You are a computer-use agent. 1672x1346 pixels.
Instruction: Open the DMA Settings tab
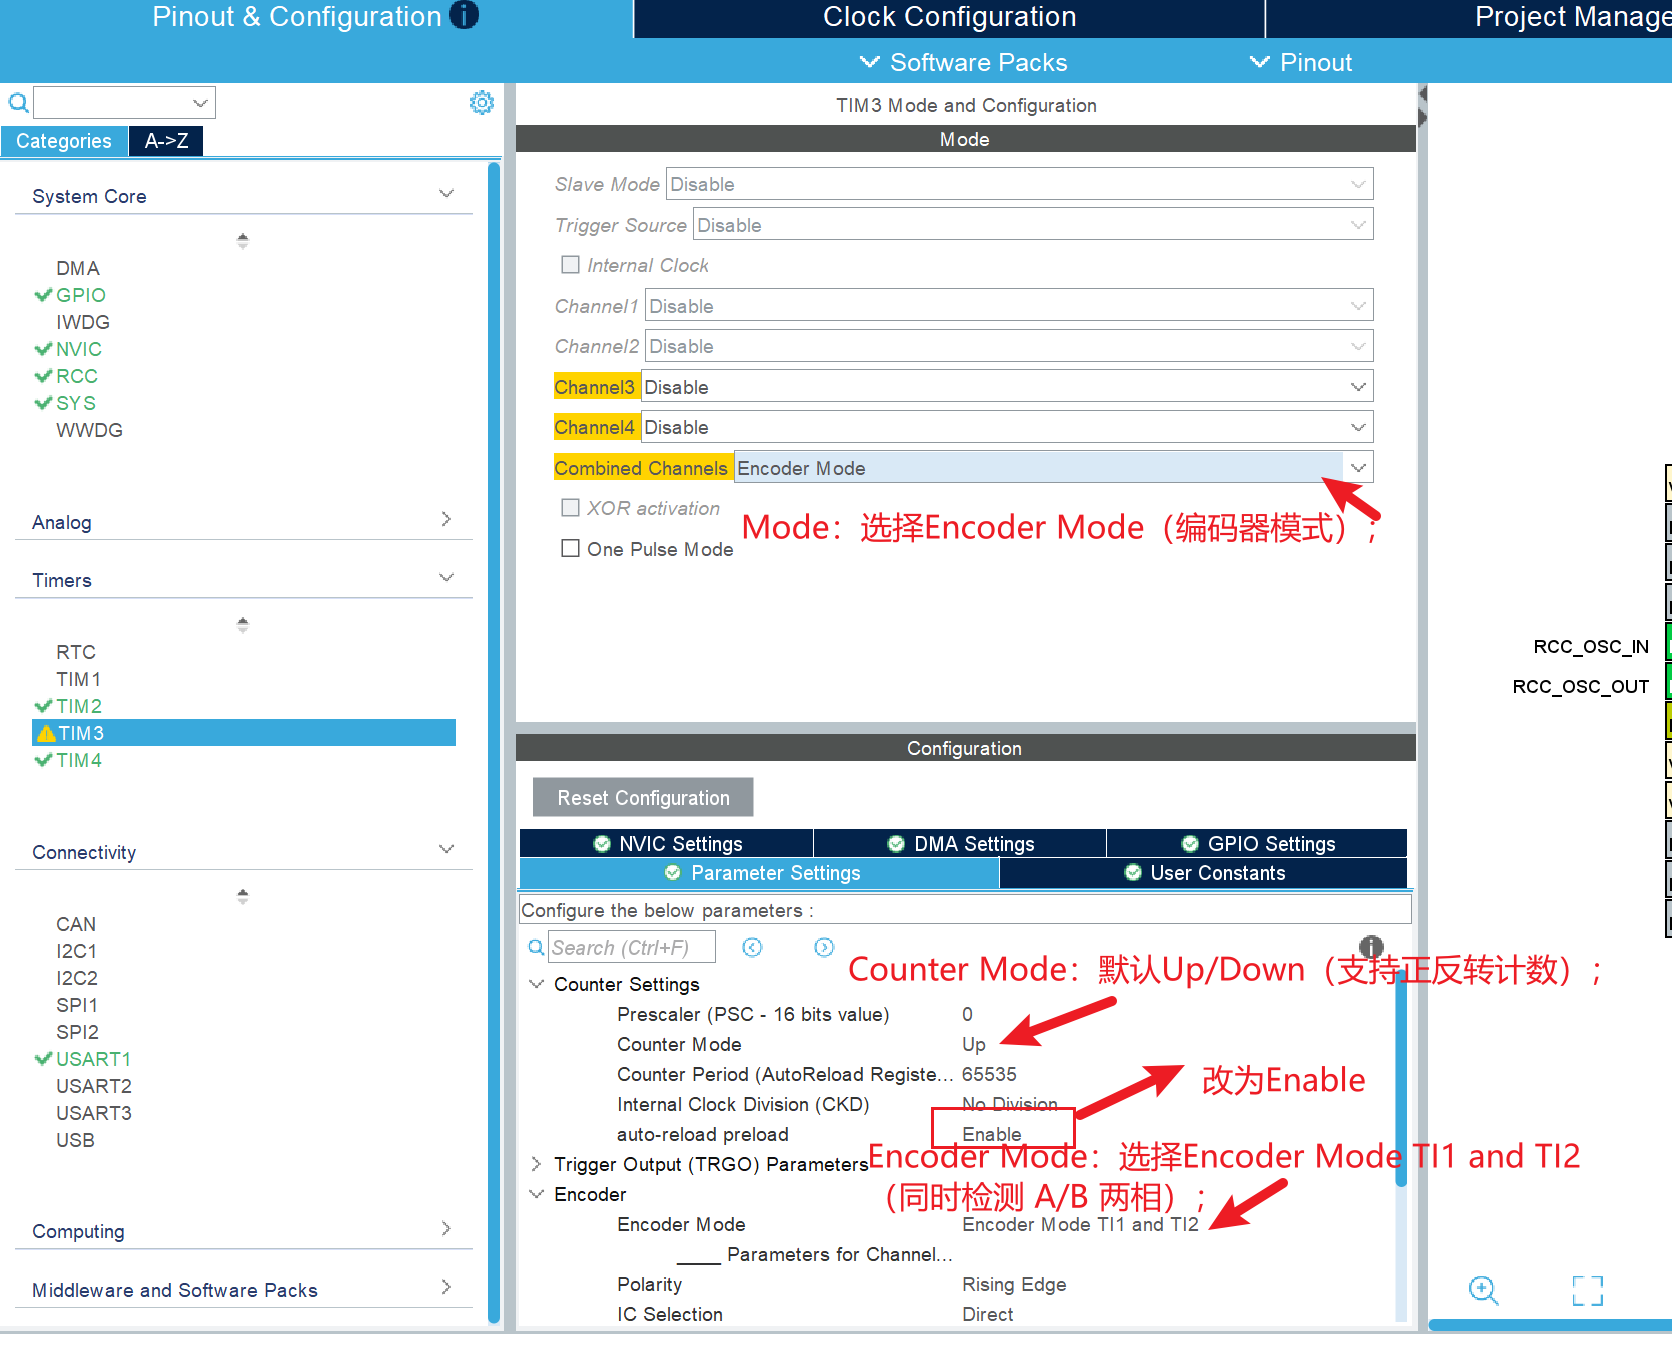pos(960,843)
